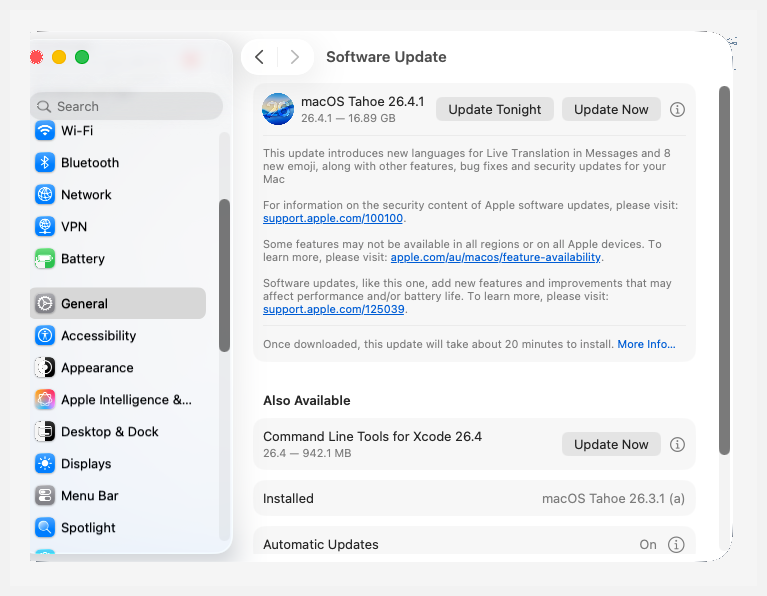Show info for macOS Tahoe 26.4.1 update
Image resolution: width=767 pixels, height=596 pixels.
point(677,110)
